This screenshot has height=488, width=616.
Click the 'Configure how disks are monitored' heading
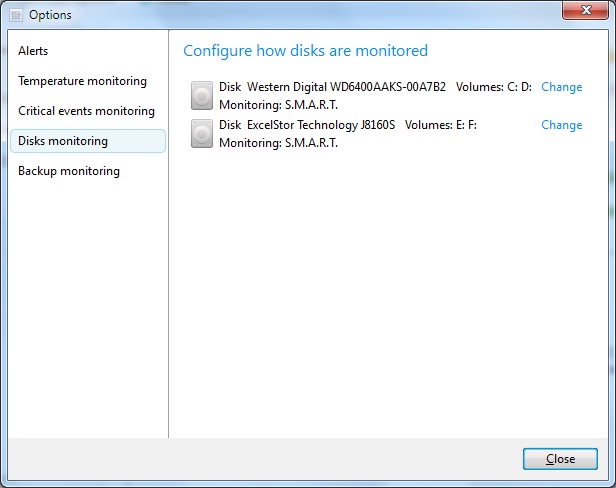click(305, 51)
